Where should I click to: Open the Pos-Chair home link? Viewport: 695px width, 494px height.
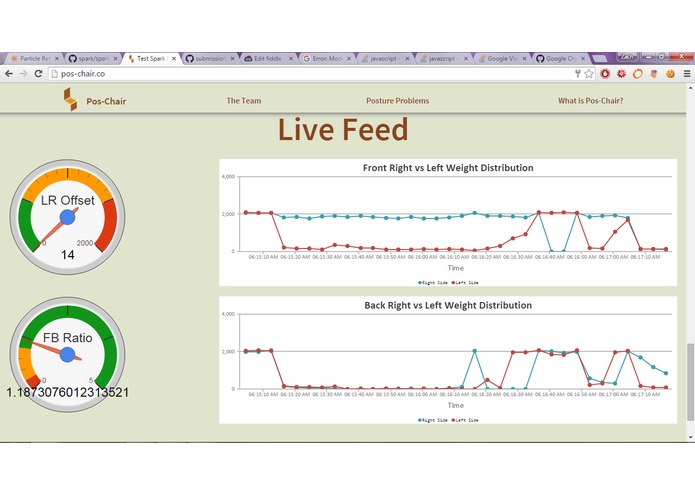tap(106, 101)
